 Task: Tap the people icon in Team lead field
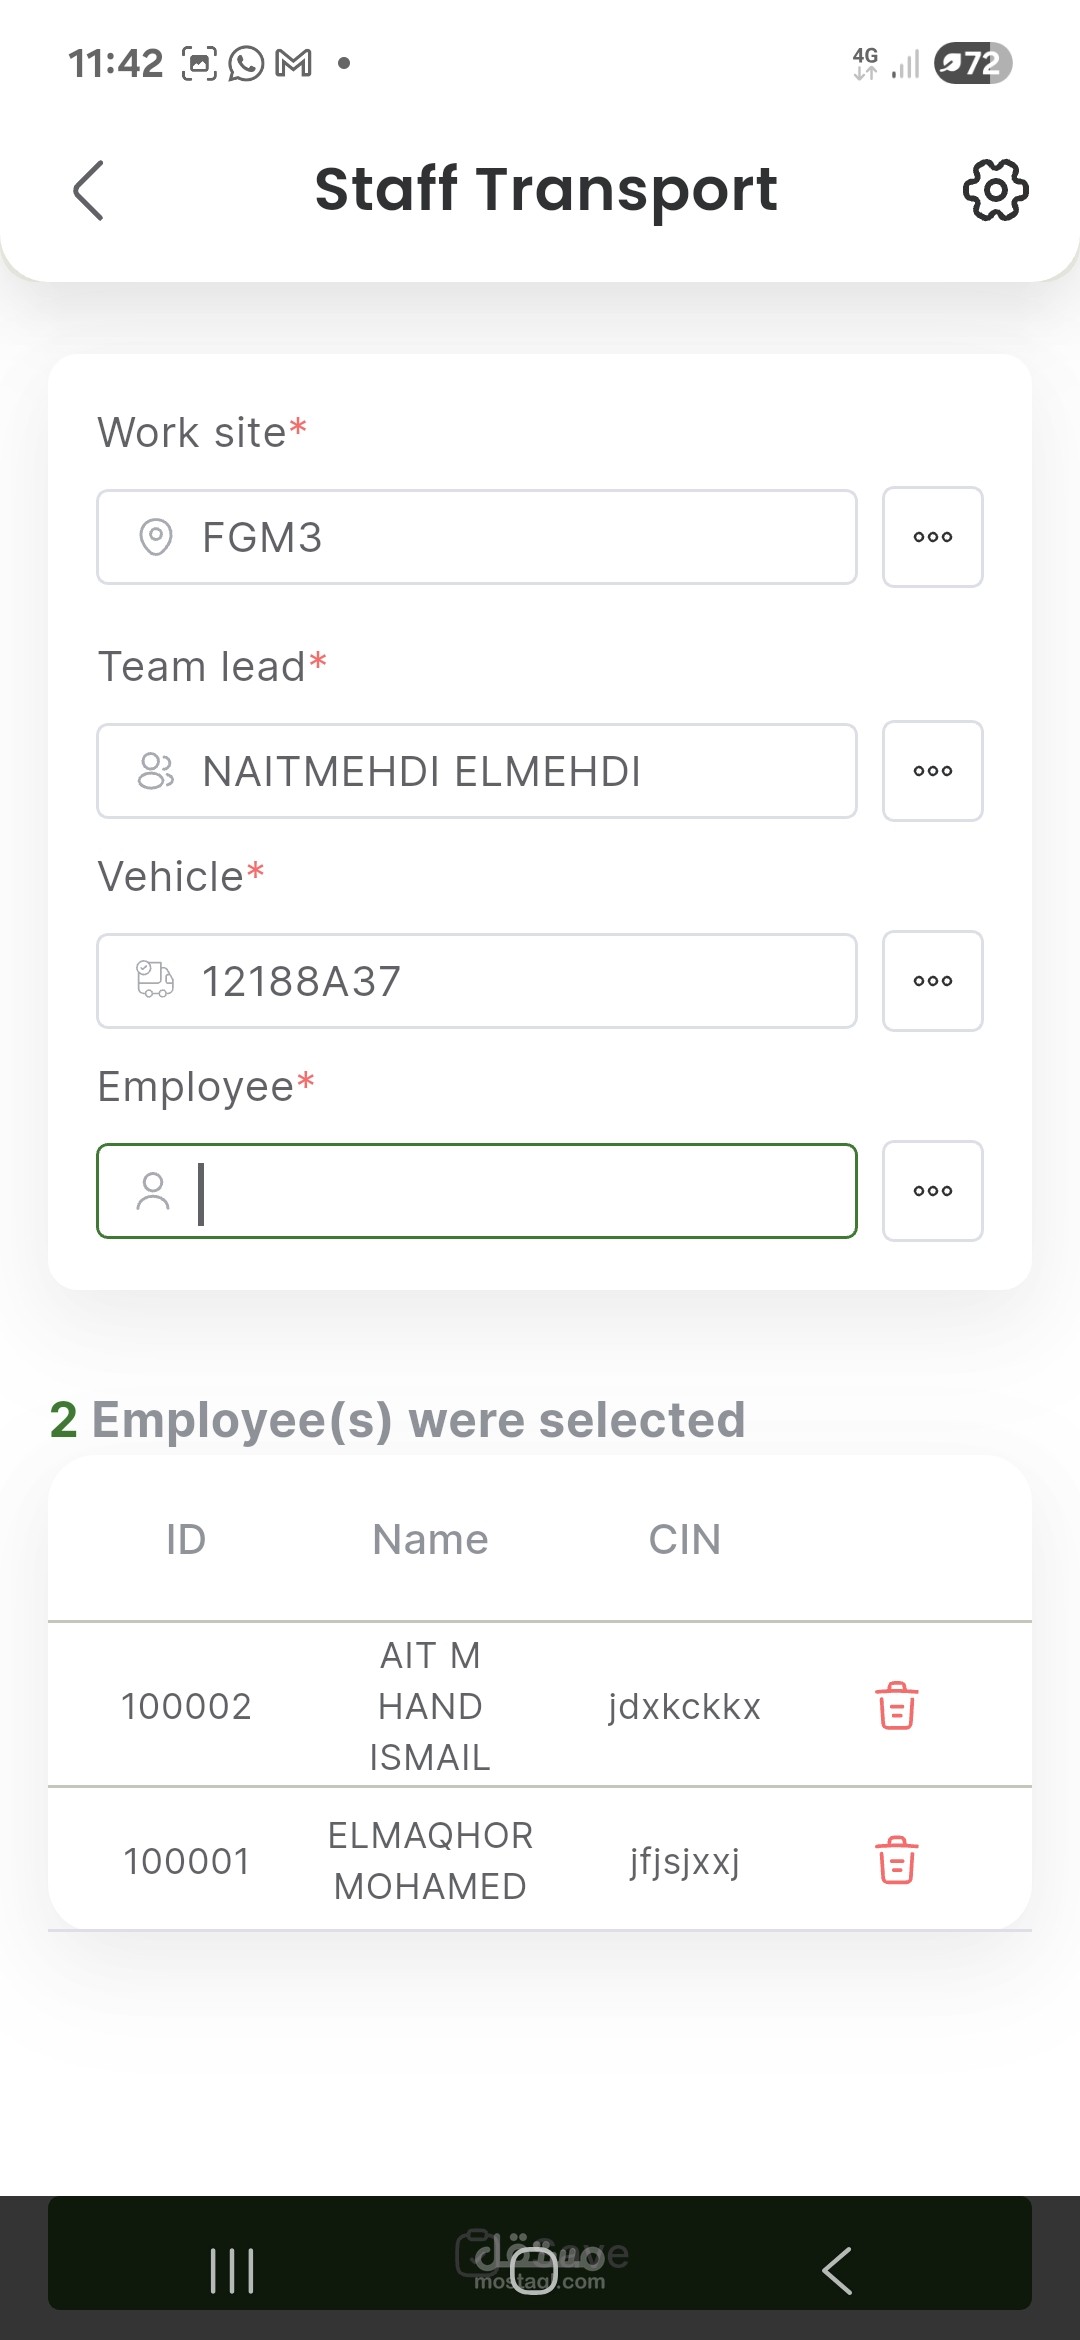pos(155,771)
